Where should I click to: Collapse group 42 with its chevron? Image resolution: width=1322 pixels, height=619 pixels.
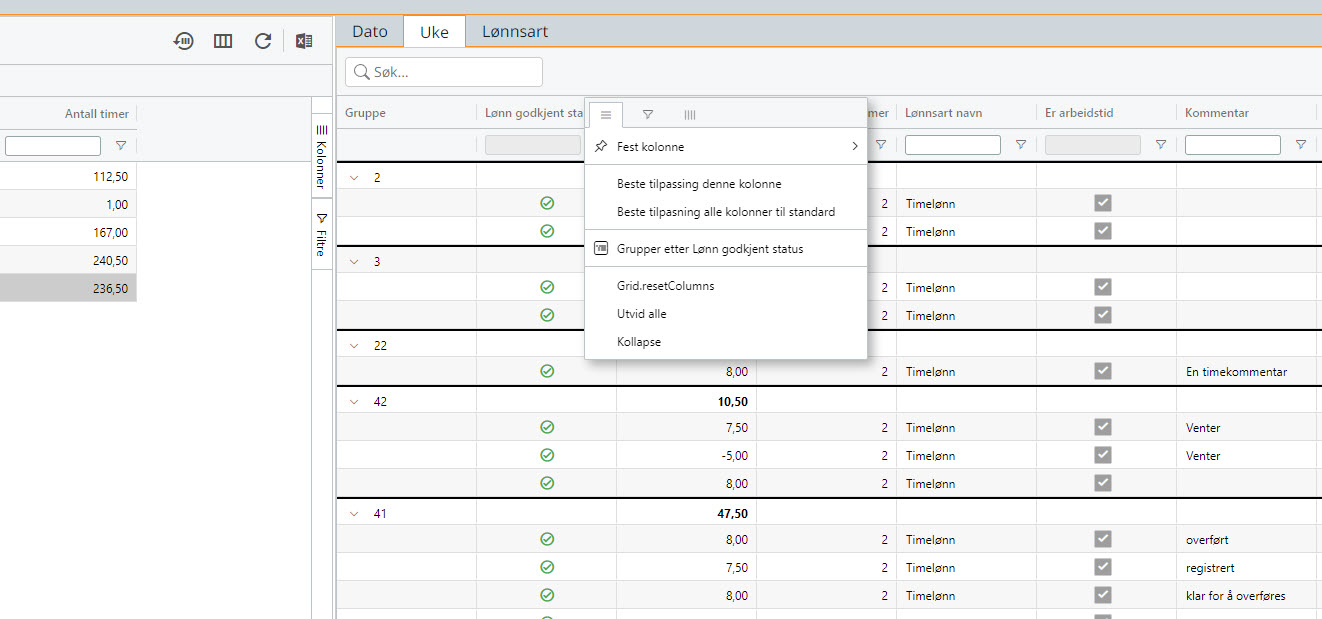354,401
